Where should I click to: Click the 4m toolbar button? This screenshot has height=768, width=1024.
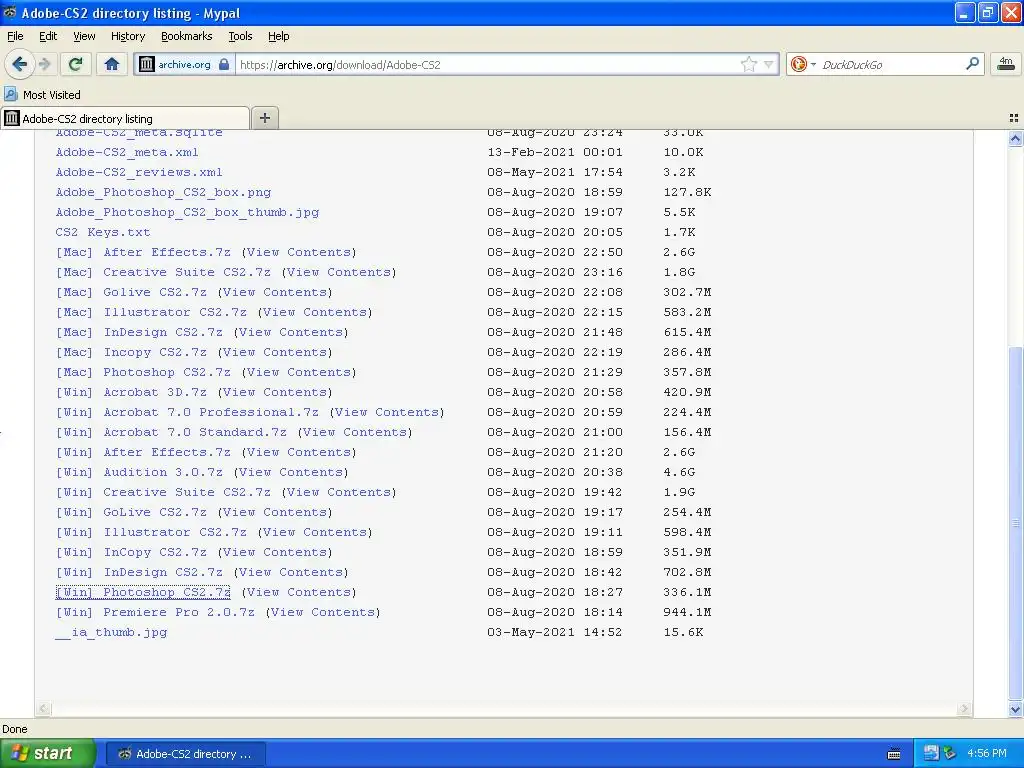click(x=1006, y=64)
